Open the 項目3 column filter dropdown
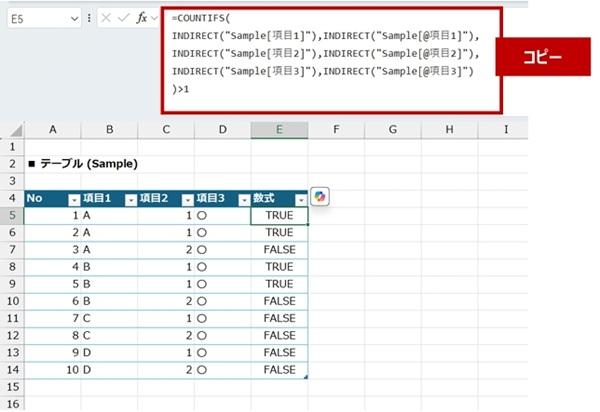 tap(243, 198)
